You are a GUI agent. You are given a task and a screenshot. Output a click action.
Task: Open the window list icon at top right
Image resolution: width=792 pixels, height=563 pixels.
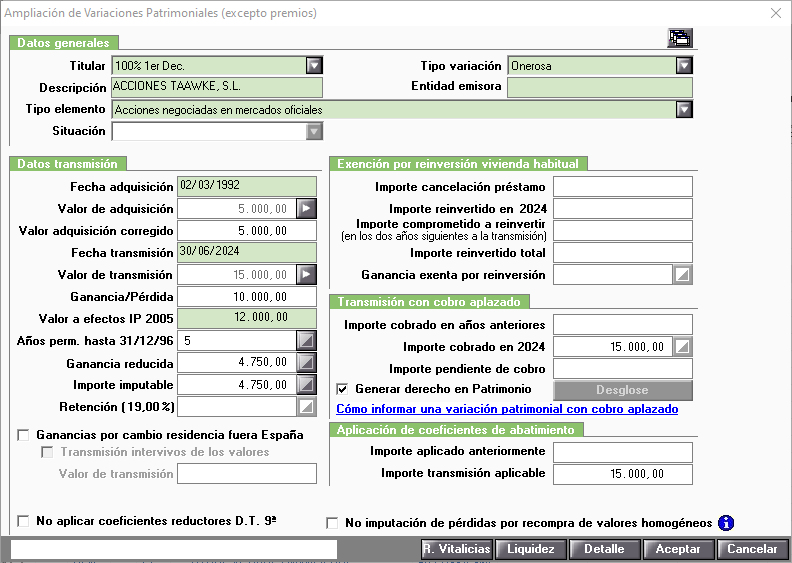click(680, 38)
